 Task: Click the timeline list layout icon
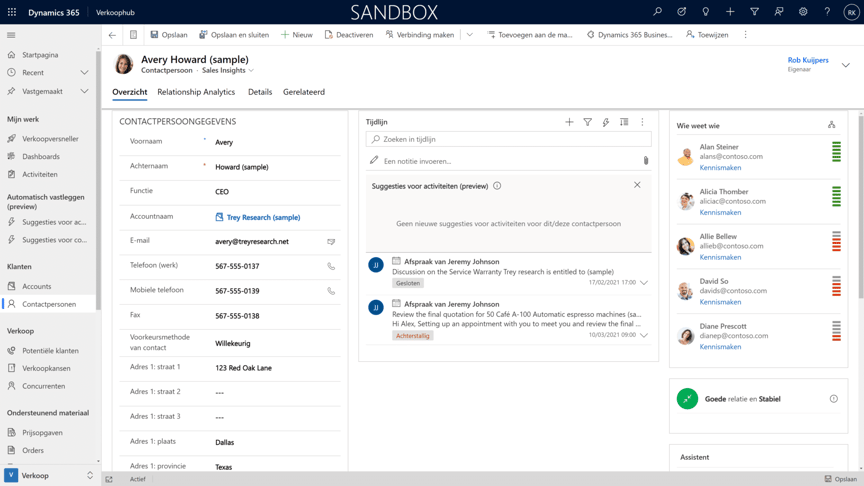pos(624,122)
